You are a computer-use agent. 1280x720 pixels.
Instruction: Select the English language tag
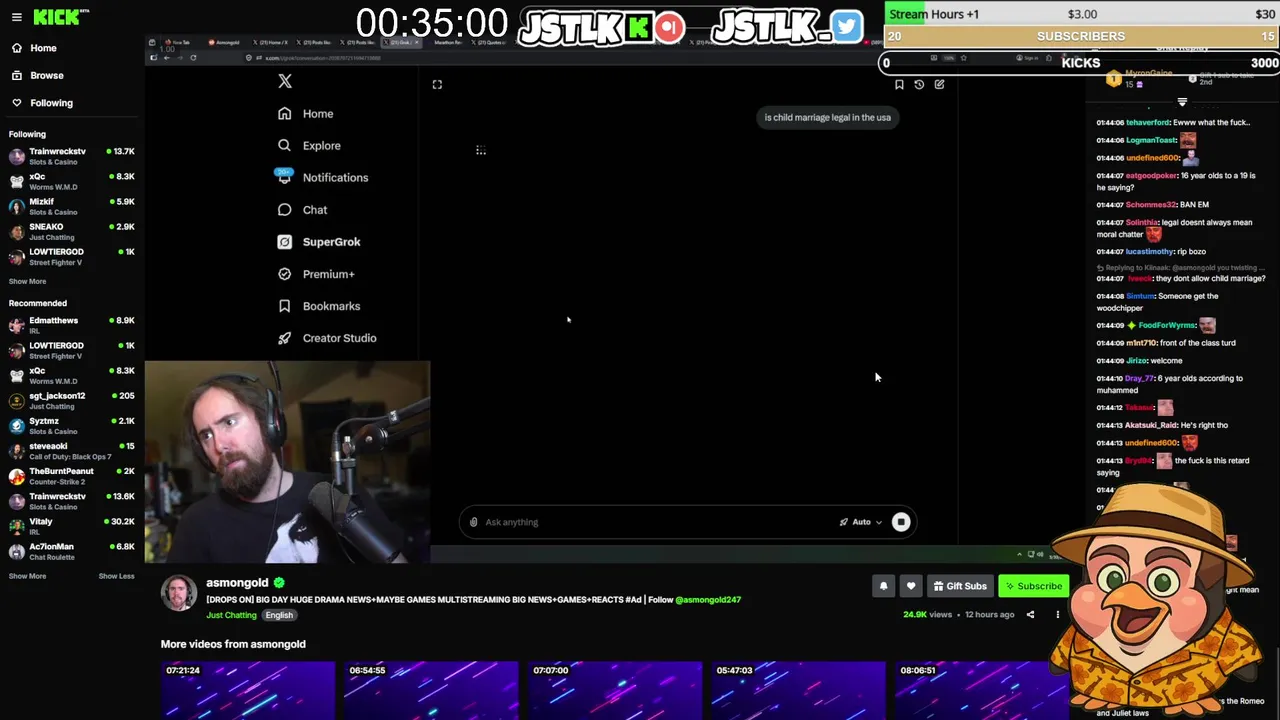coord(279,615)
